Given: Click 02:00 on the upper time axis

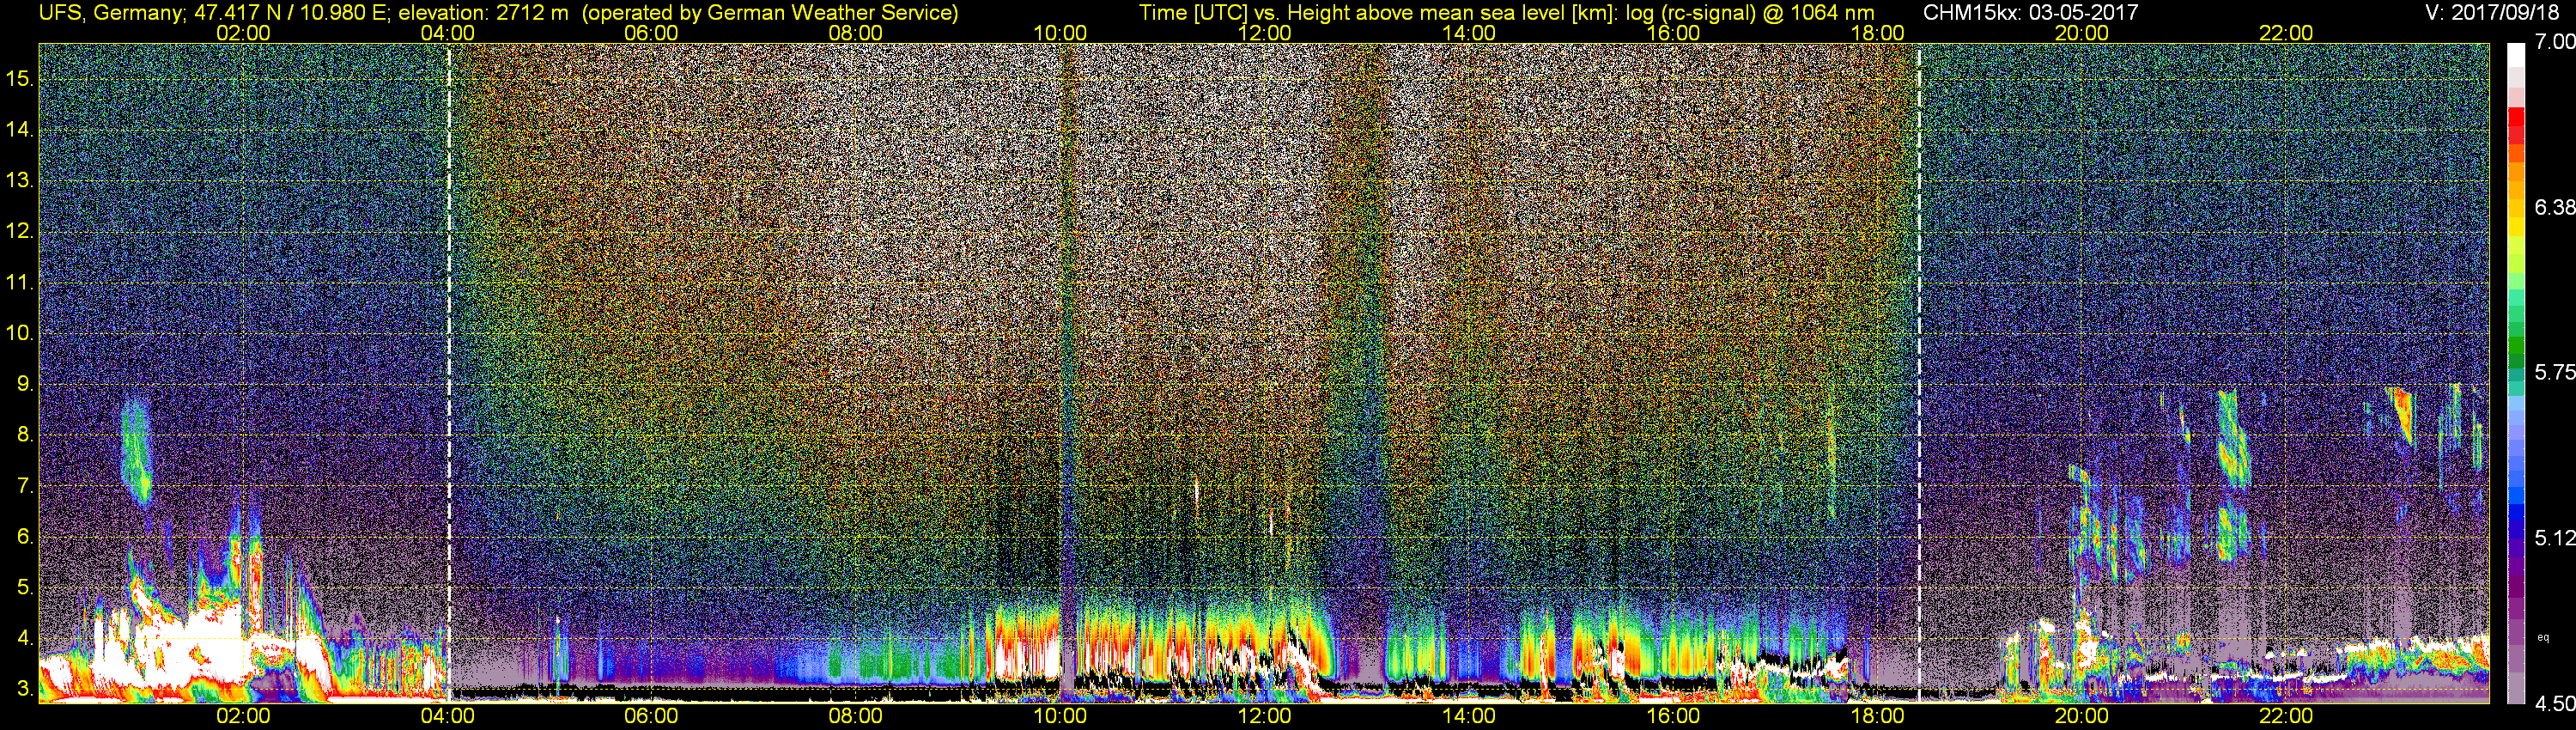Looking at the screenshot, I should 243,33.
